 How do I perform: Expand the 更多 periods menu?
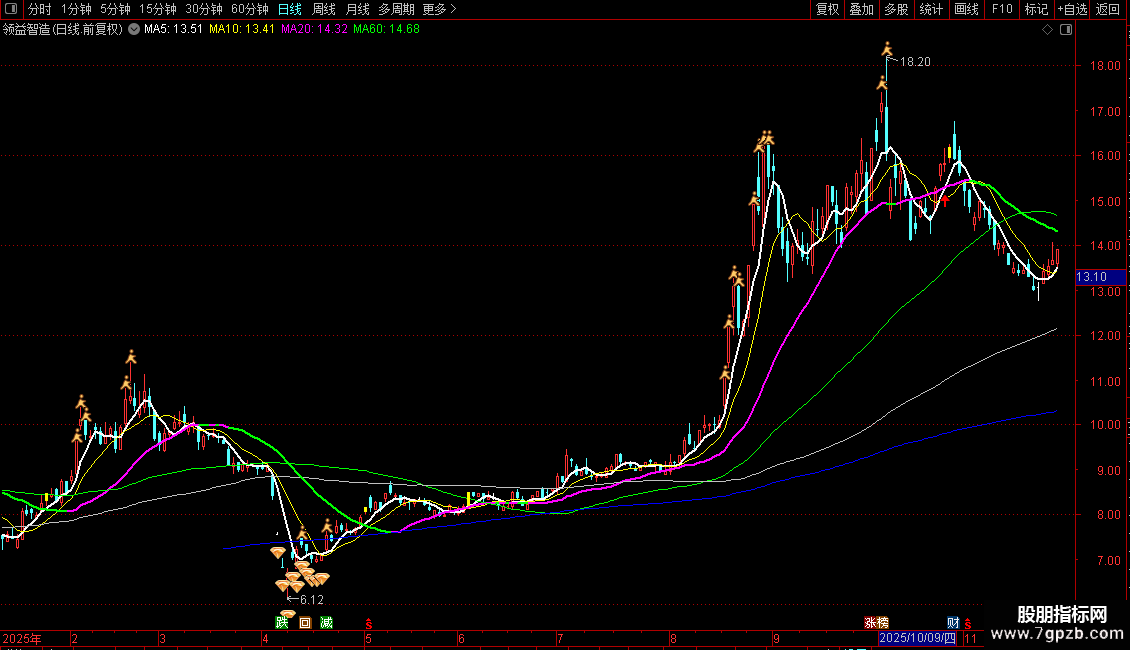[x=440, y=9]
